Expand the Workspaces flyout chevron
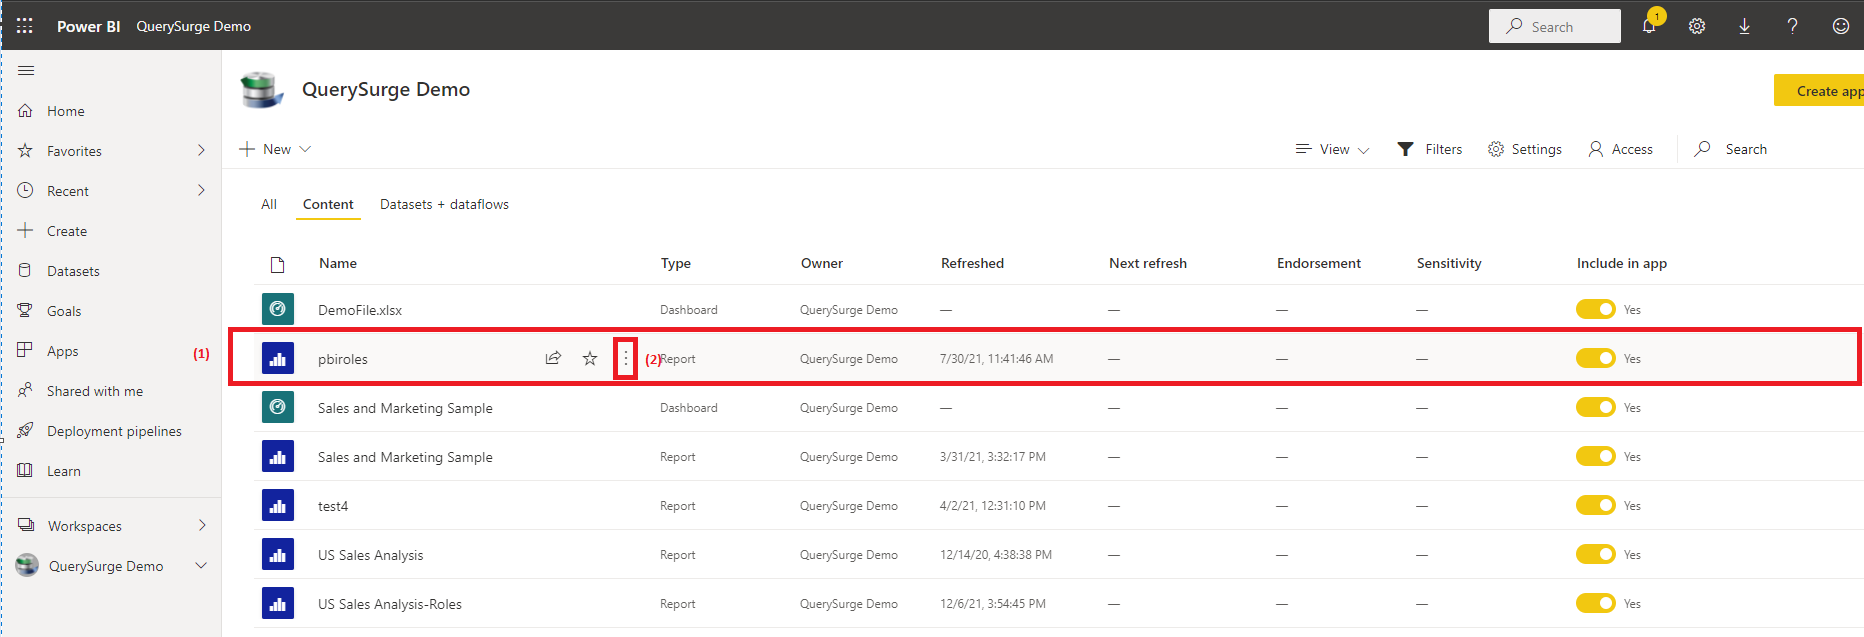 click(201, 525)
